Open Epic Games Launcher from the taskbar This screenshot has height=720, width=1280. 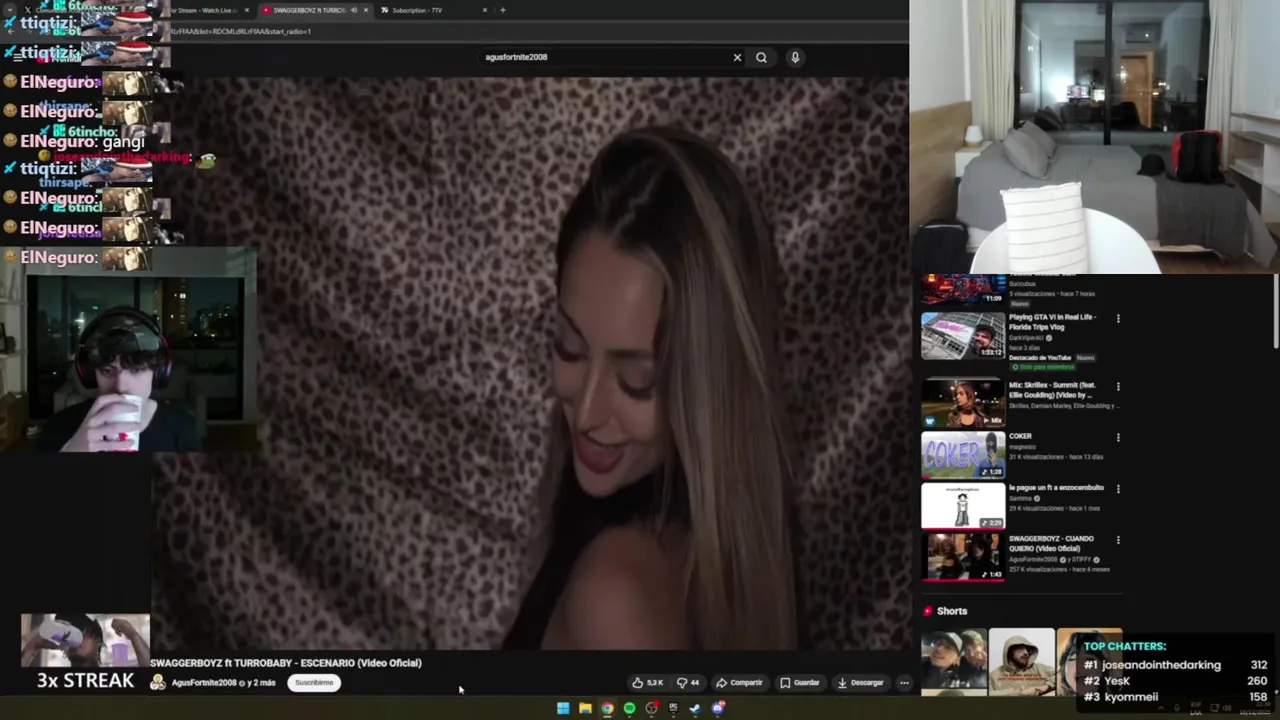pos(673,709)
